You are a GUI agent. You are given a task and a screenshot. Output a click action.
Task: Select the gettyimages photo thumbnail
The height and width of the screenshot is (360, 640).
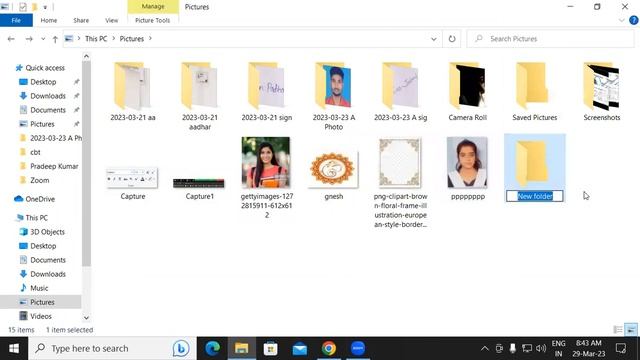(266, 162)
